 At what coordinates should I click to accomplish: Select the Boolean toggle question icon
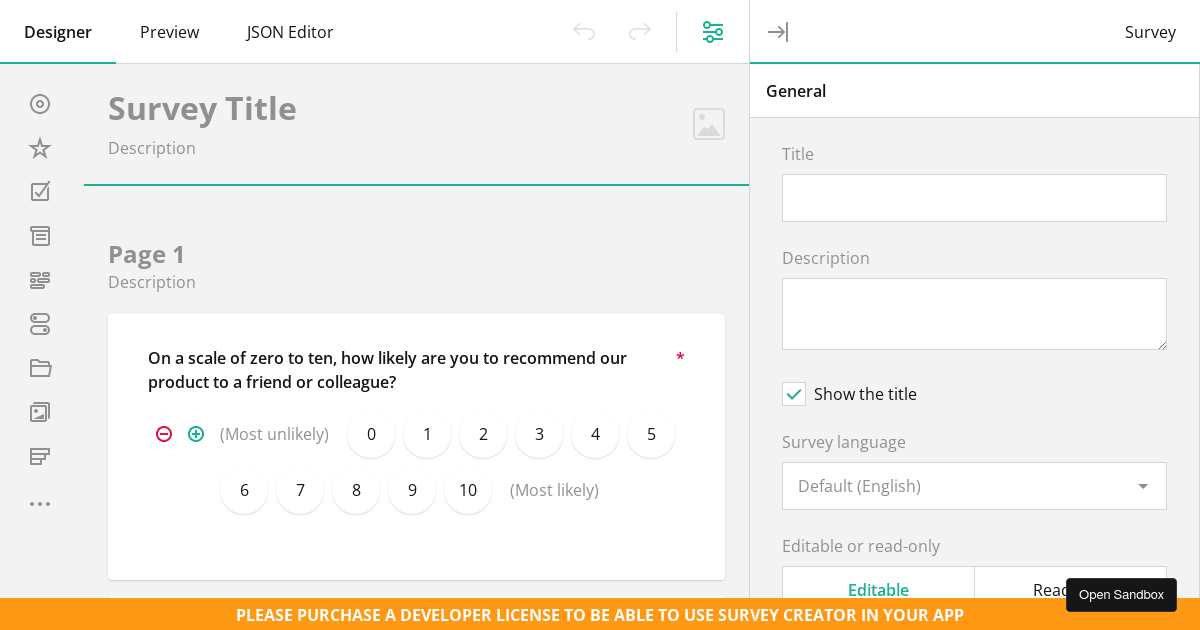40,324
